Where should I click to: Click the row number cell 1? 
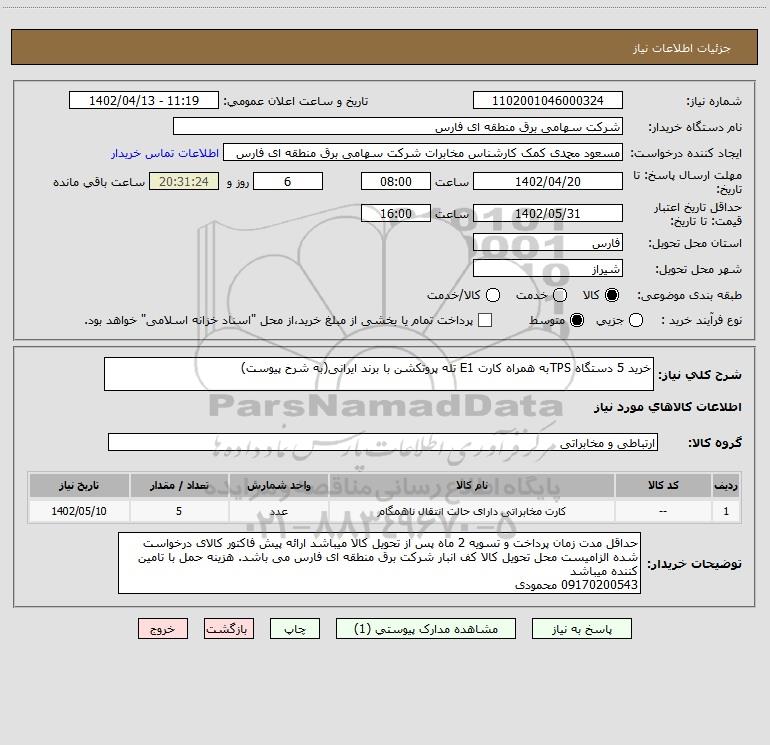tap(726, 511)
